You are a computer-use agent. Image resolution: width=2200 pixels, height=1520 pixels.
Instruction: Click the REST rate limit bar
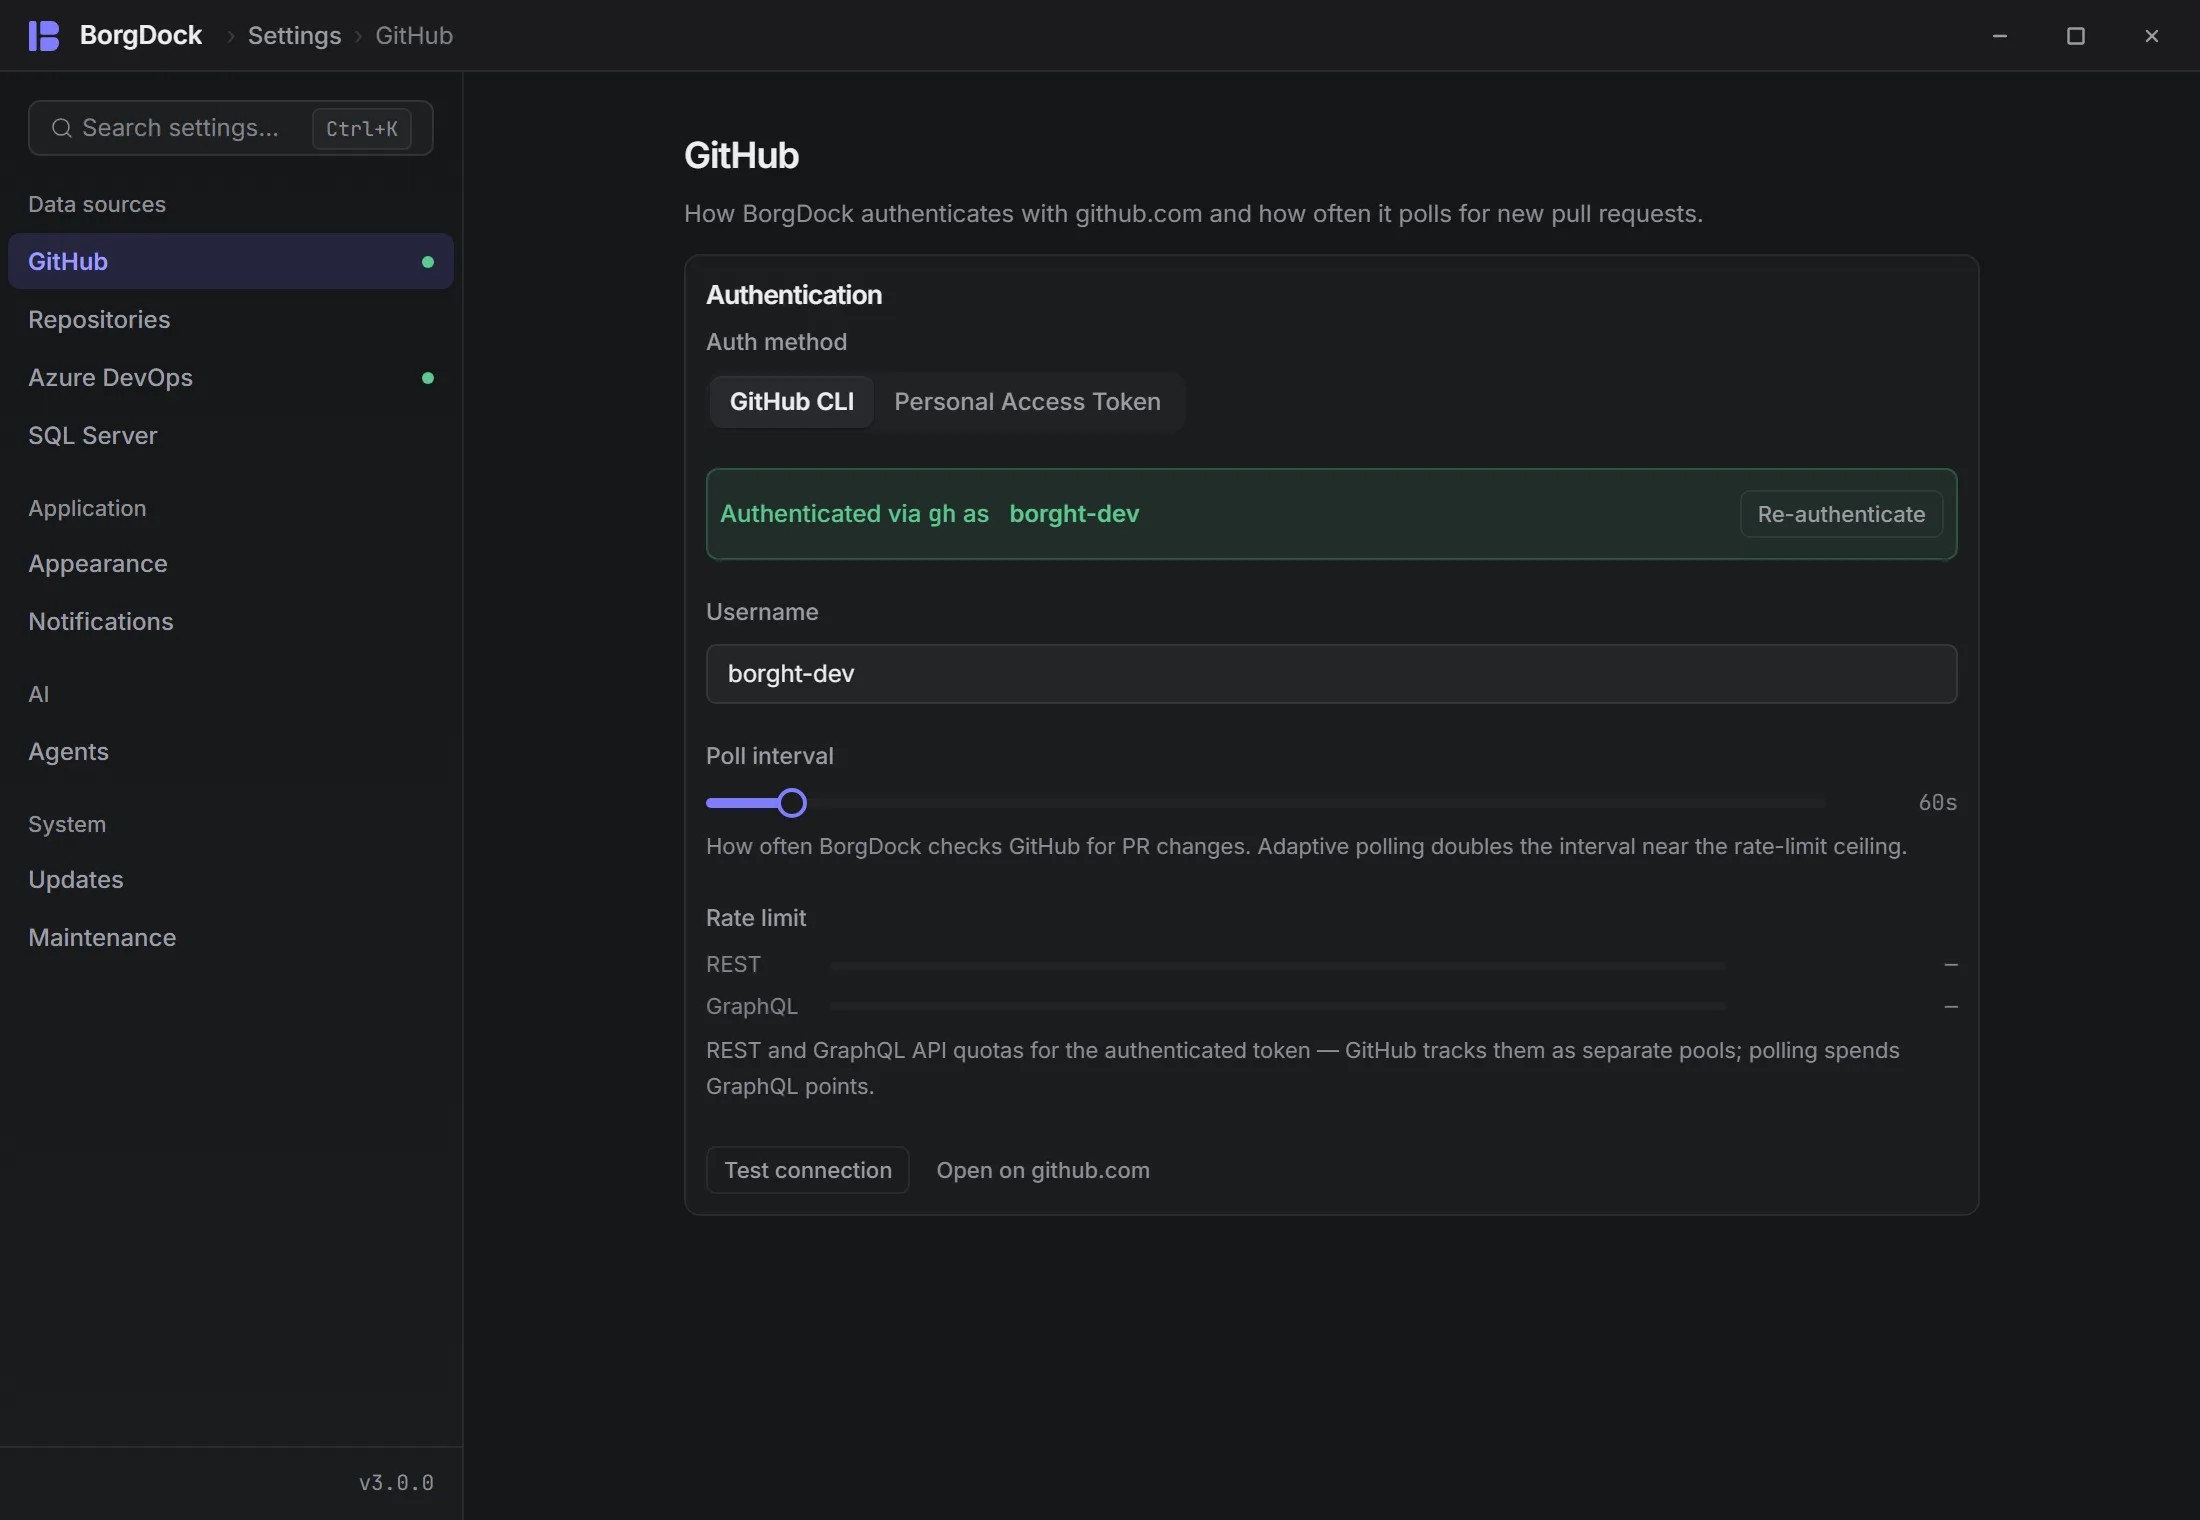click(1278, 965)
